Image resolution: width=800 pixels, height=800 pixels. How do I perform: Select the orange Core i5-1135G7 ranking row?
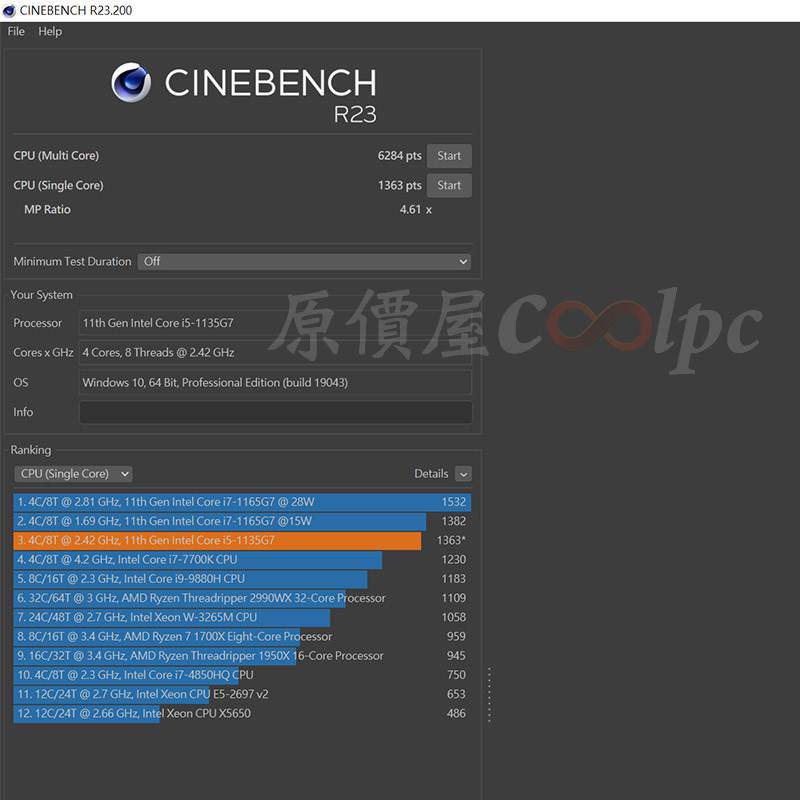pyautogui.click(x=242, y=541)
